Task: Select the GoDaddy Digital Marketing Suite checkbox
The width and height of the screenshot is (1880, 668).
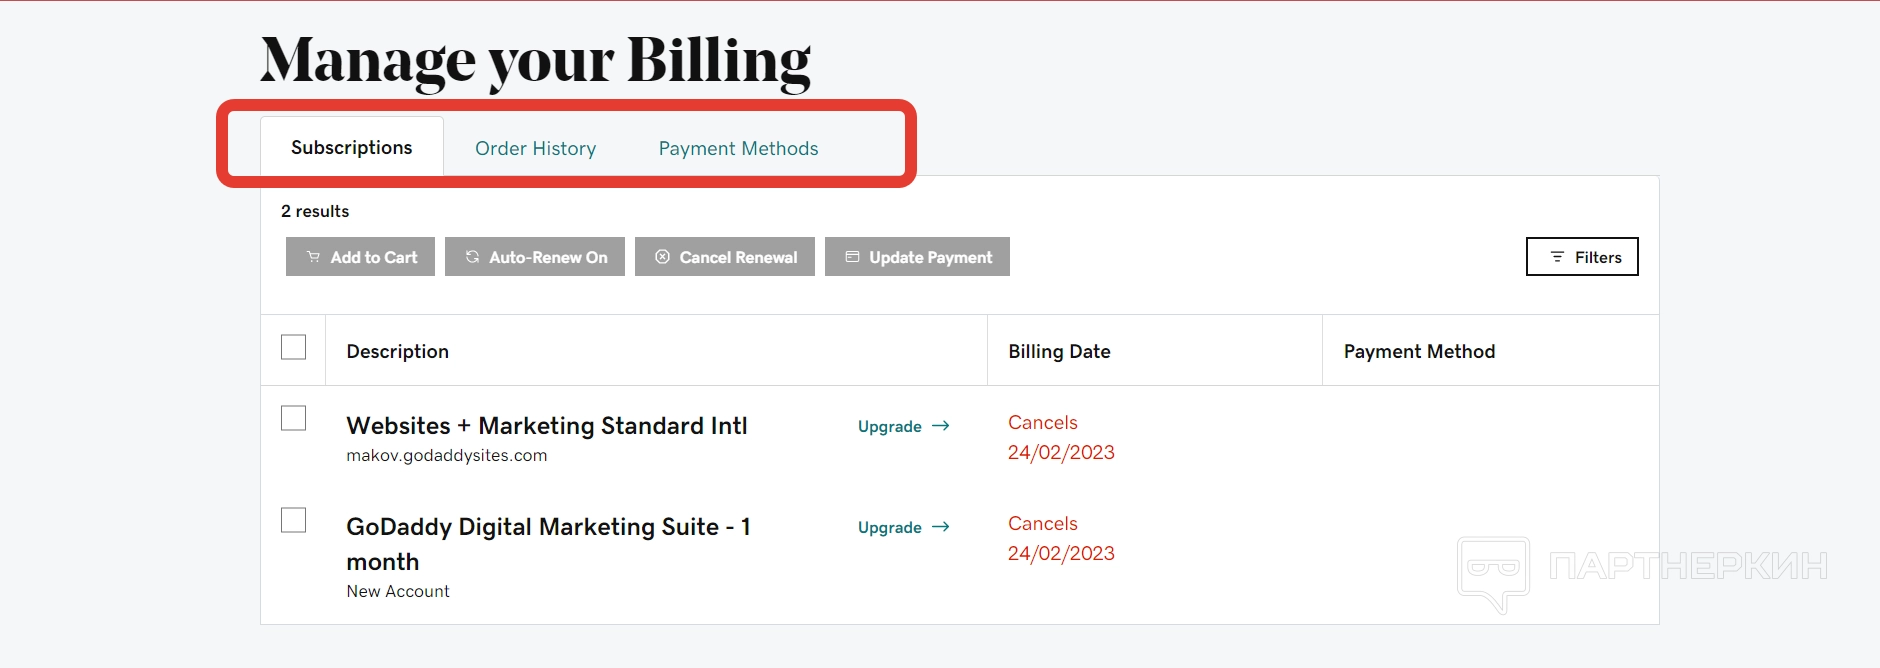Action: point(293,520)
